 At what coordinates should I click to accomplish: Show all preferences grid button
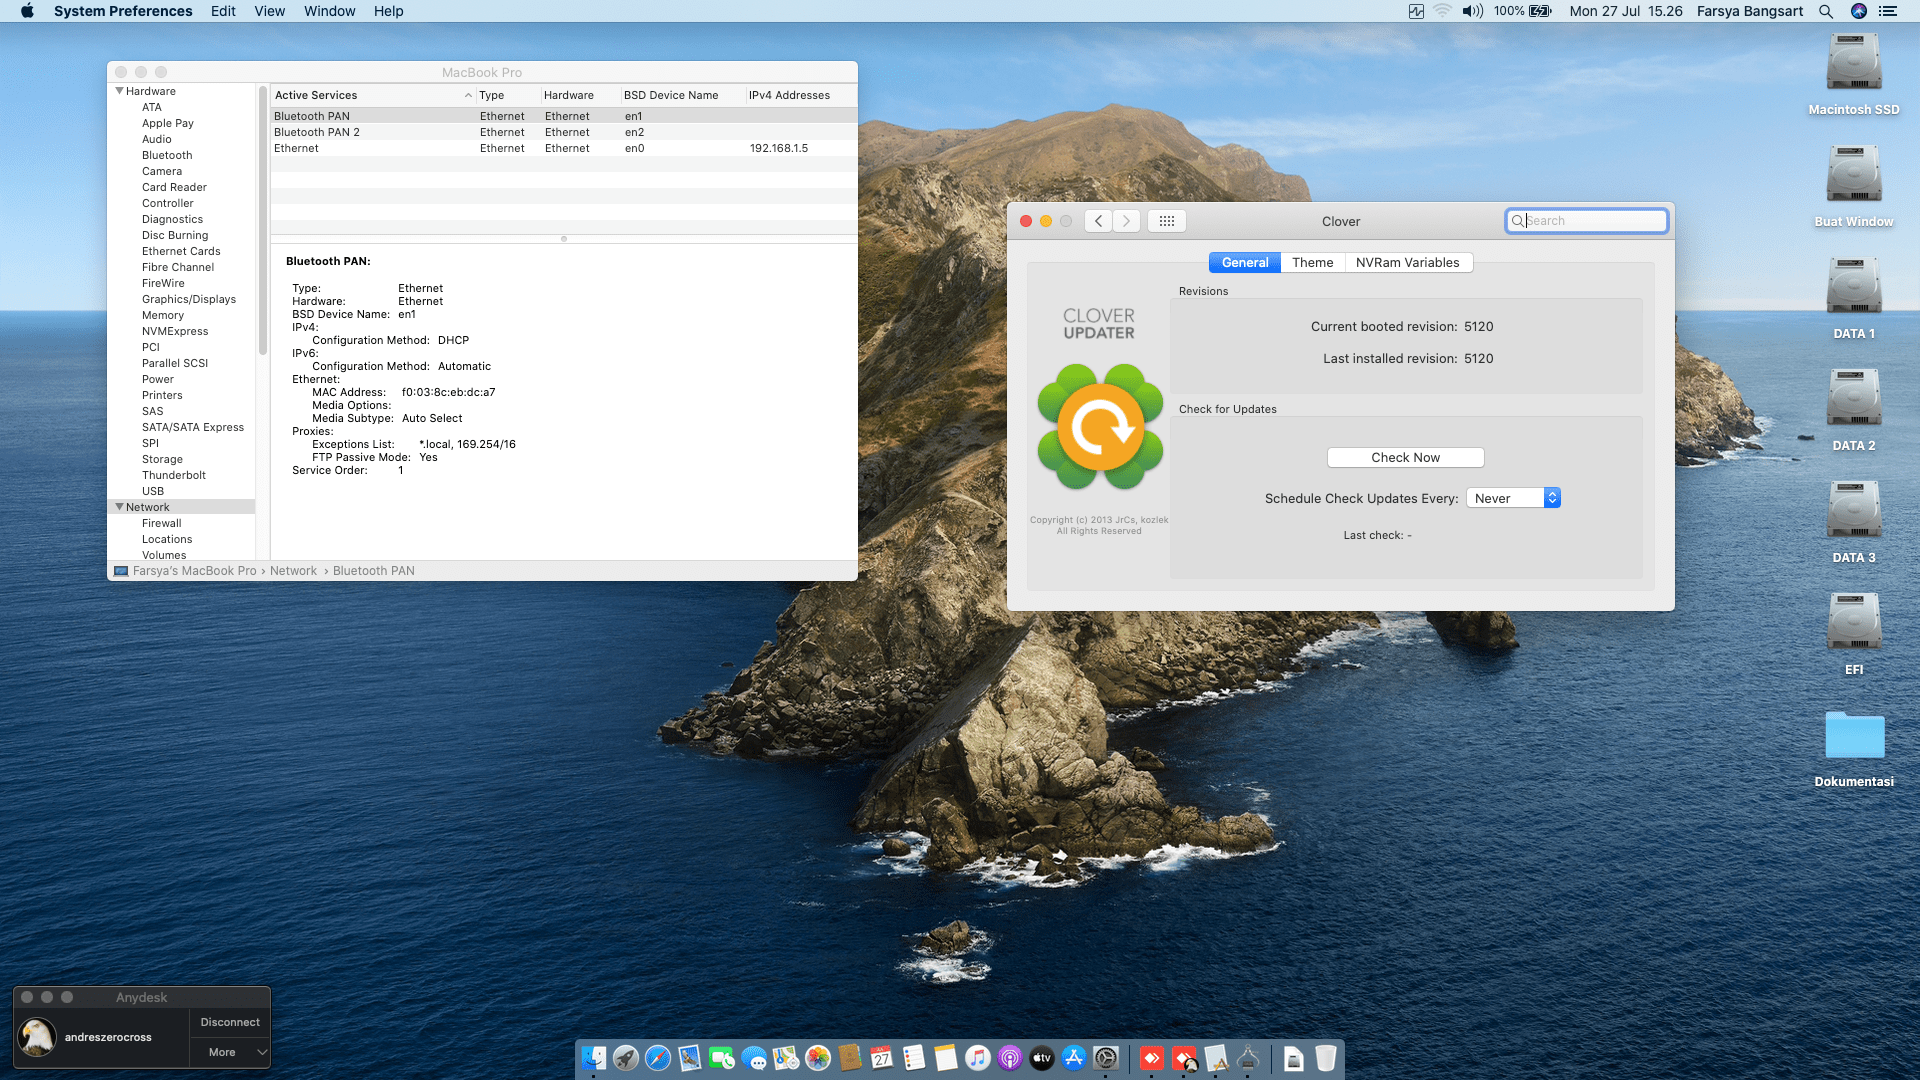pos(1167,221)
